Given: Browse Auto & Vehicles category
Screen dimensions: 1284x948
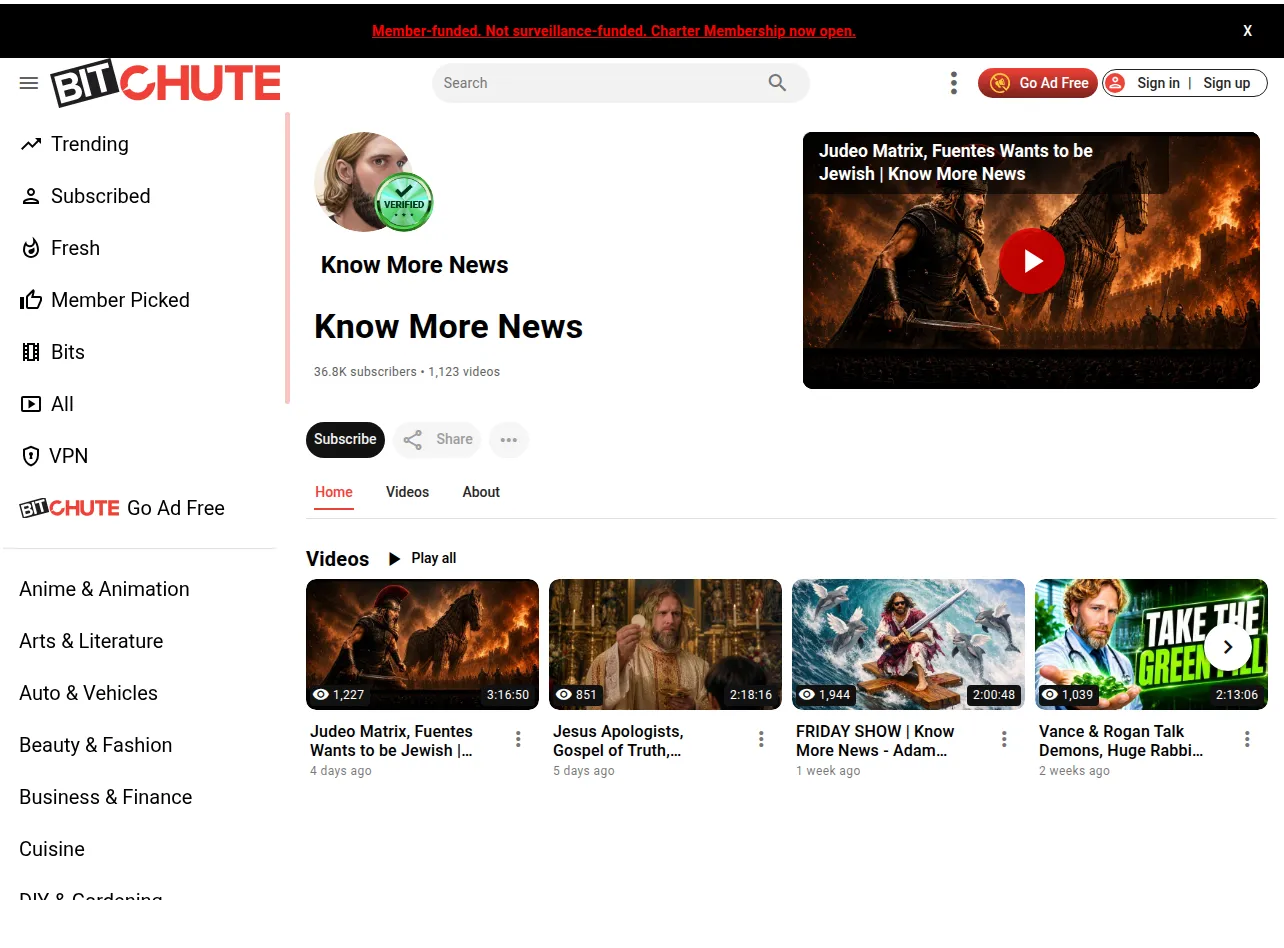Looking at the screenshot, I should 88,693.
